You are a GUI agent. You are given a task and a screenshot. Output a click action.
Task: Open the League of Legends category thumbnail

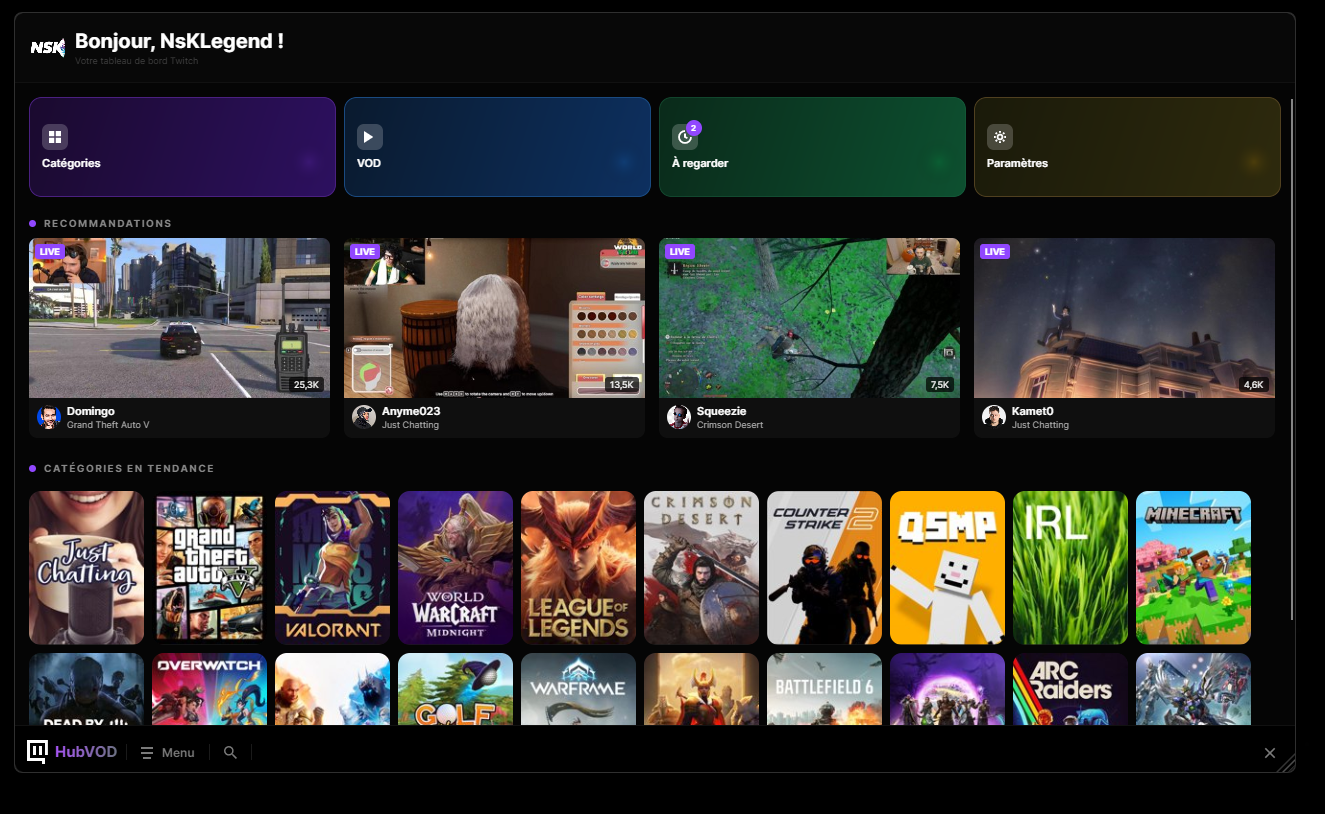tap(578, 567)
